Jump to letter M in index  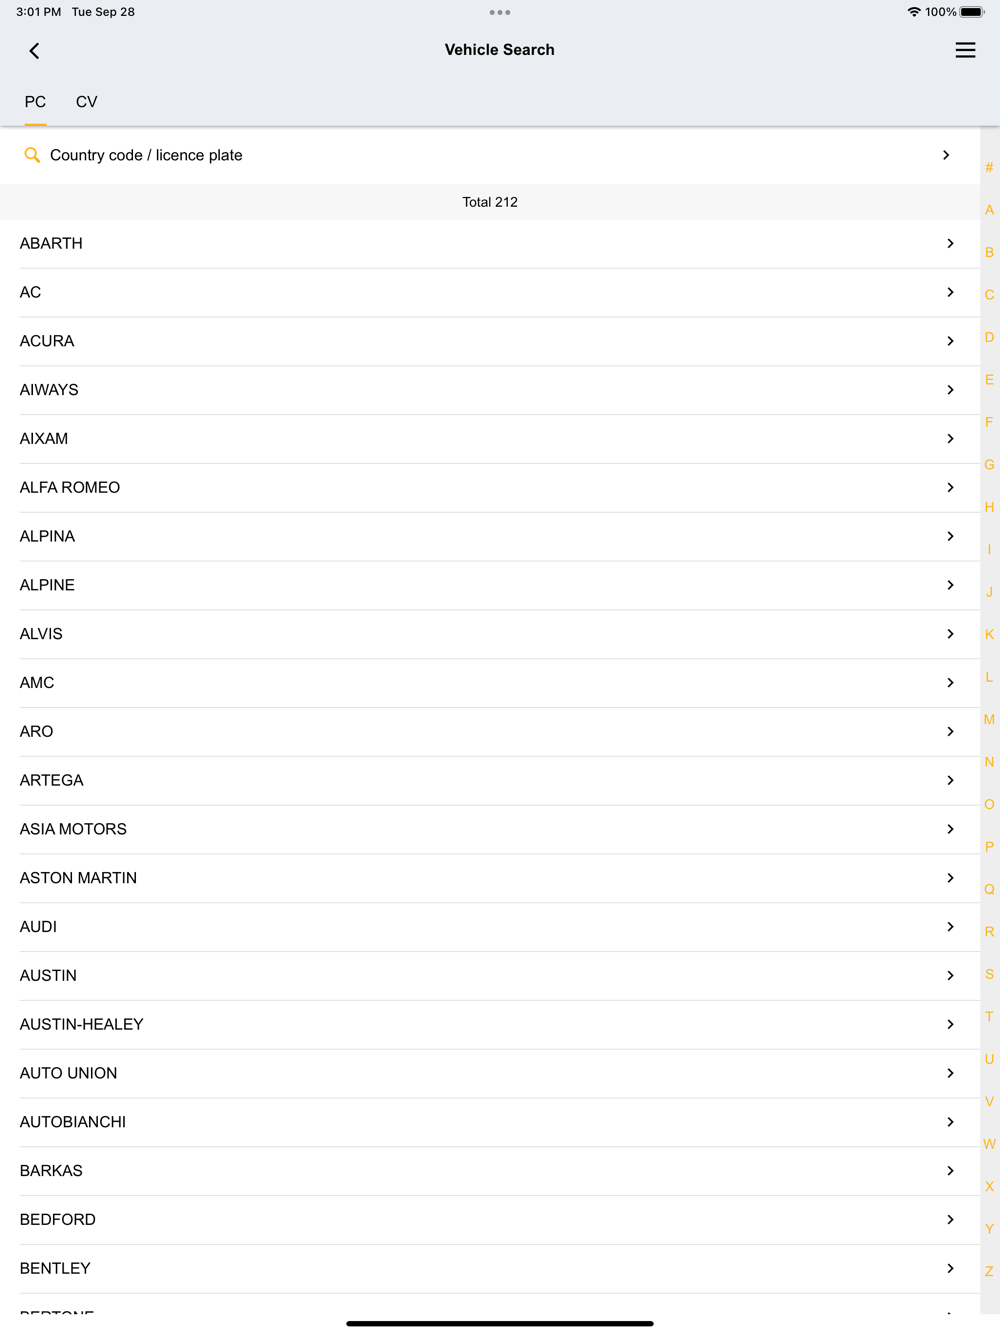pos(989,720)
